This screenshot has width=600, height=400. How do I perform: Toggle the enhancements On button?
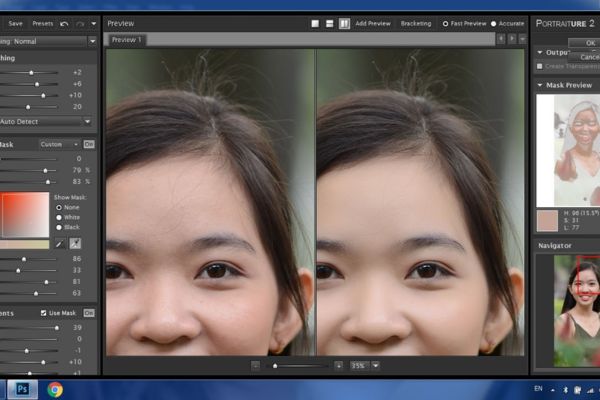click(x=89, y=313)
